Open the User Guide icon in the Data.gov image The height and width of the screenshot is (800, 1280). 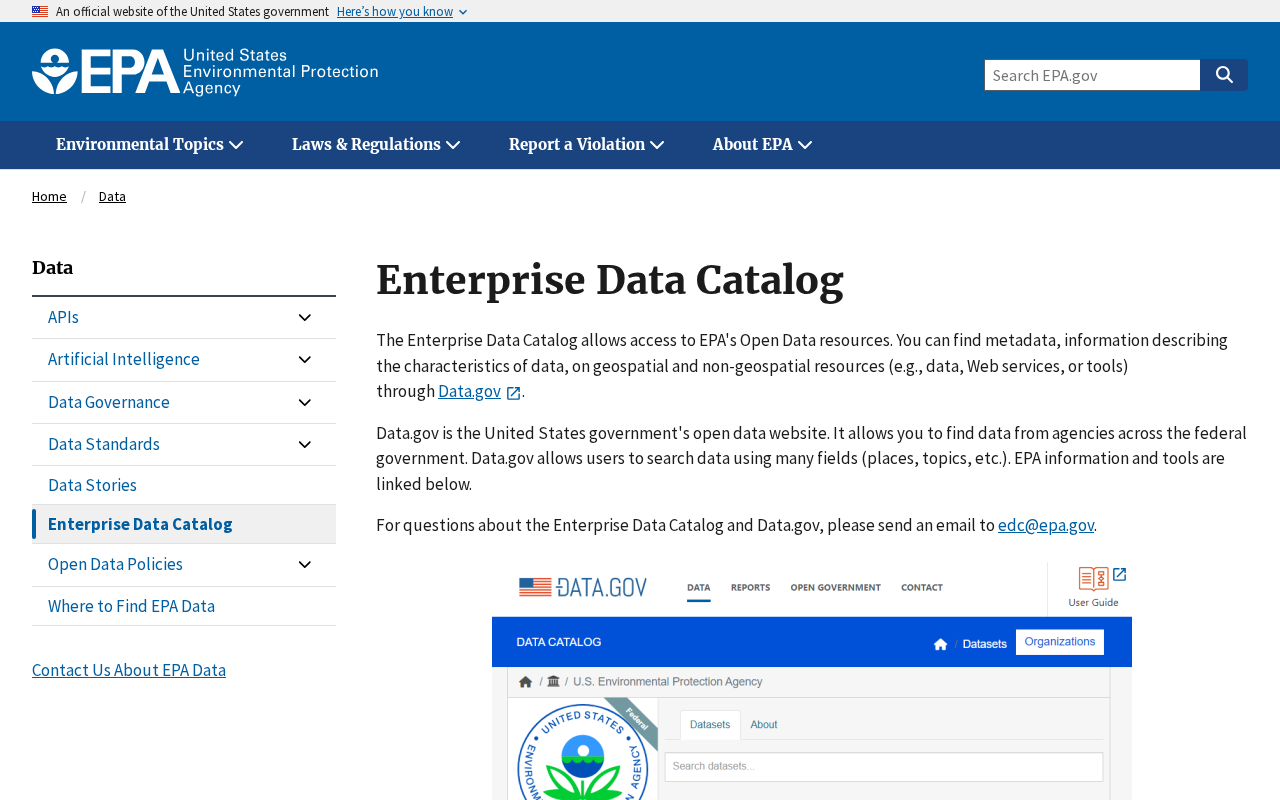[x=1093, y=587]
